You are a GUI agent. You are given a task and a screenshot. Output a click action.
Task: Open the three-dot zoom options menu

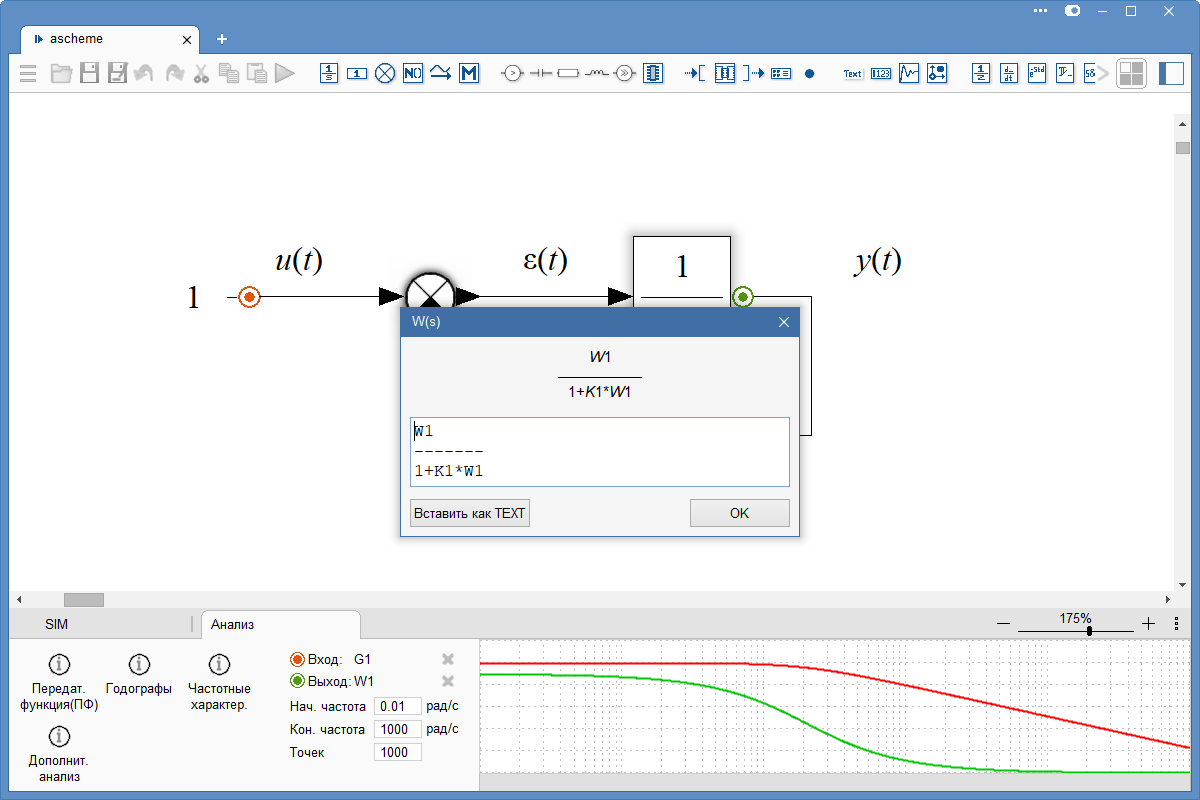click(x=1177, y=623)
